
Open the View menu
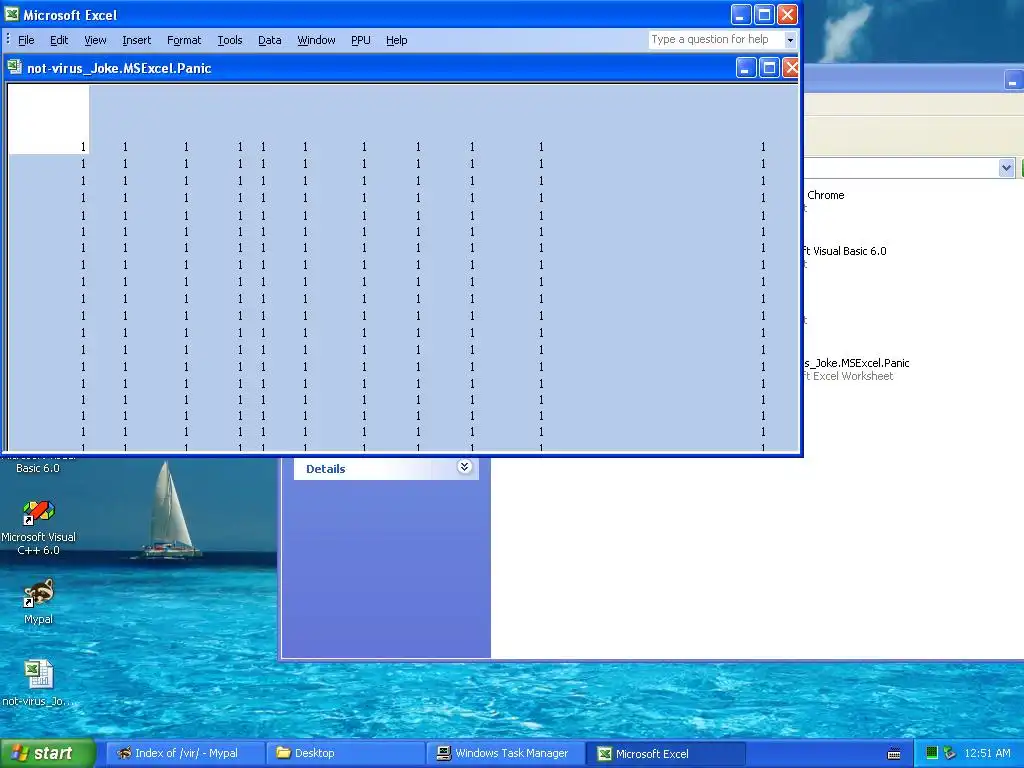click(95, 40)
